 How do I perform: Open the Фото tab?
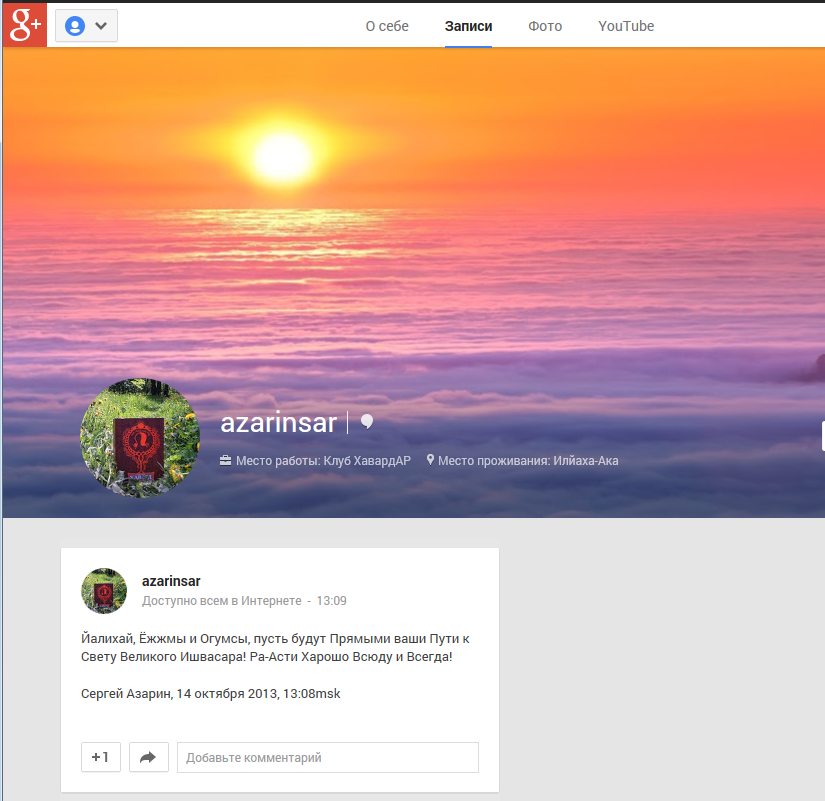(x=545, y=26)
